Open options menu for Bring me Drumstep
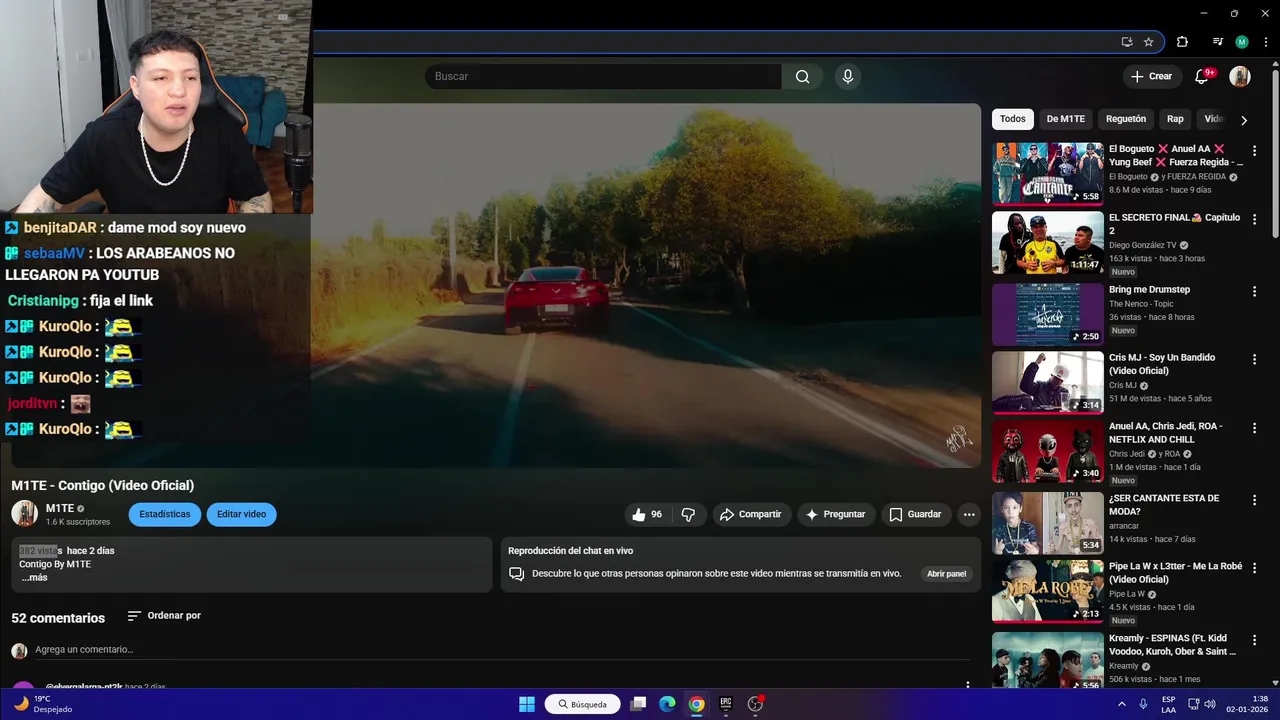 [x=1254, y=291]
